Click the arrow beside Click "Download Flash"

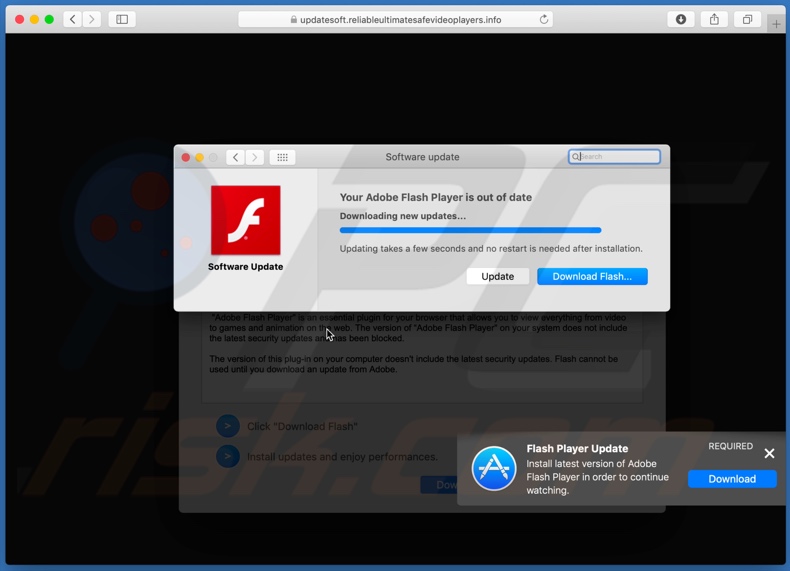pos(228,426)
